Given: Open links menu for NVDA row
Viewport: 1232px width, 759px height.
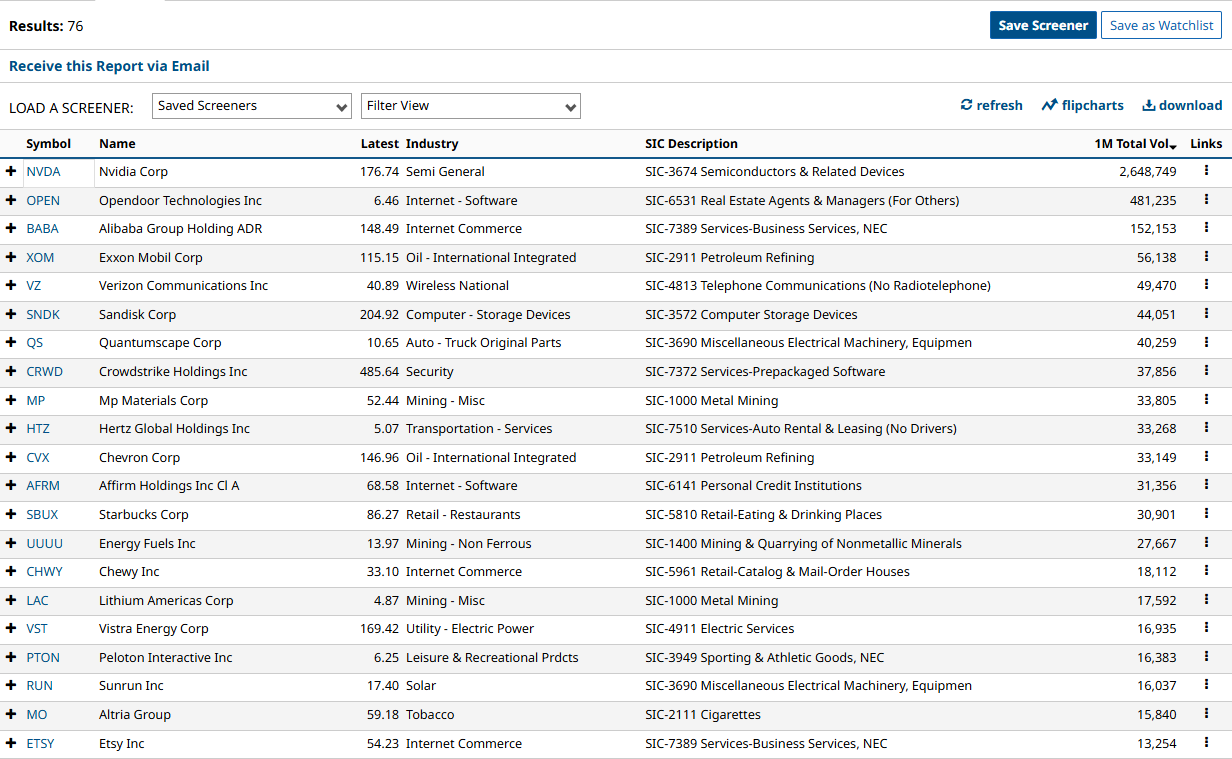Looking at the screenshot, I should click(1206, 171).
